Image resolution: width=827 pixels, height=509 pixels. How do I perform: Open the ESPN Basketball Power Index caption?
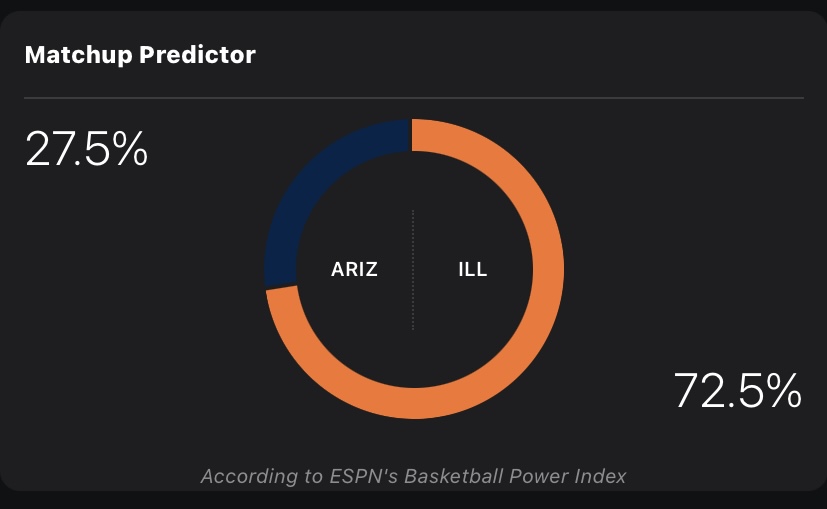[413, 476]
